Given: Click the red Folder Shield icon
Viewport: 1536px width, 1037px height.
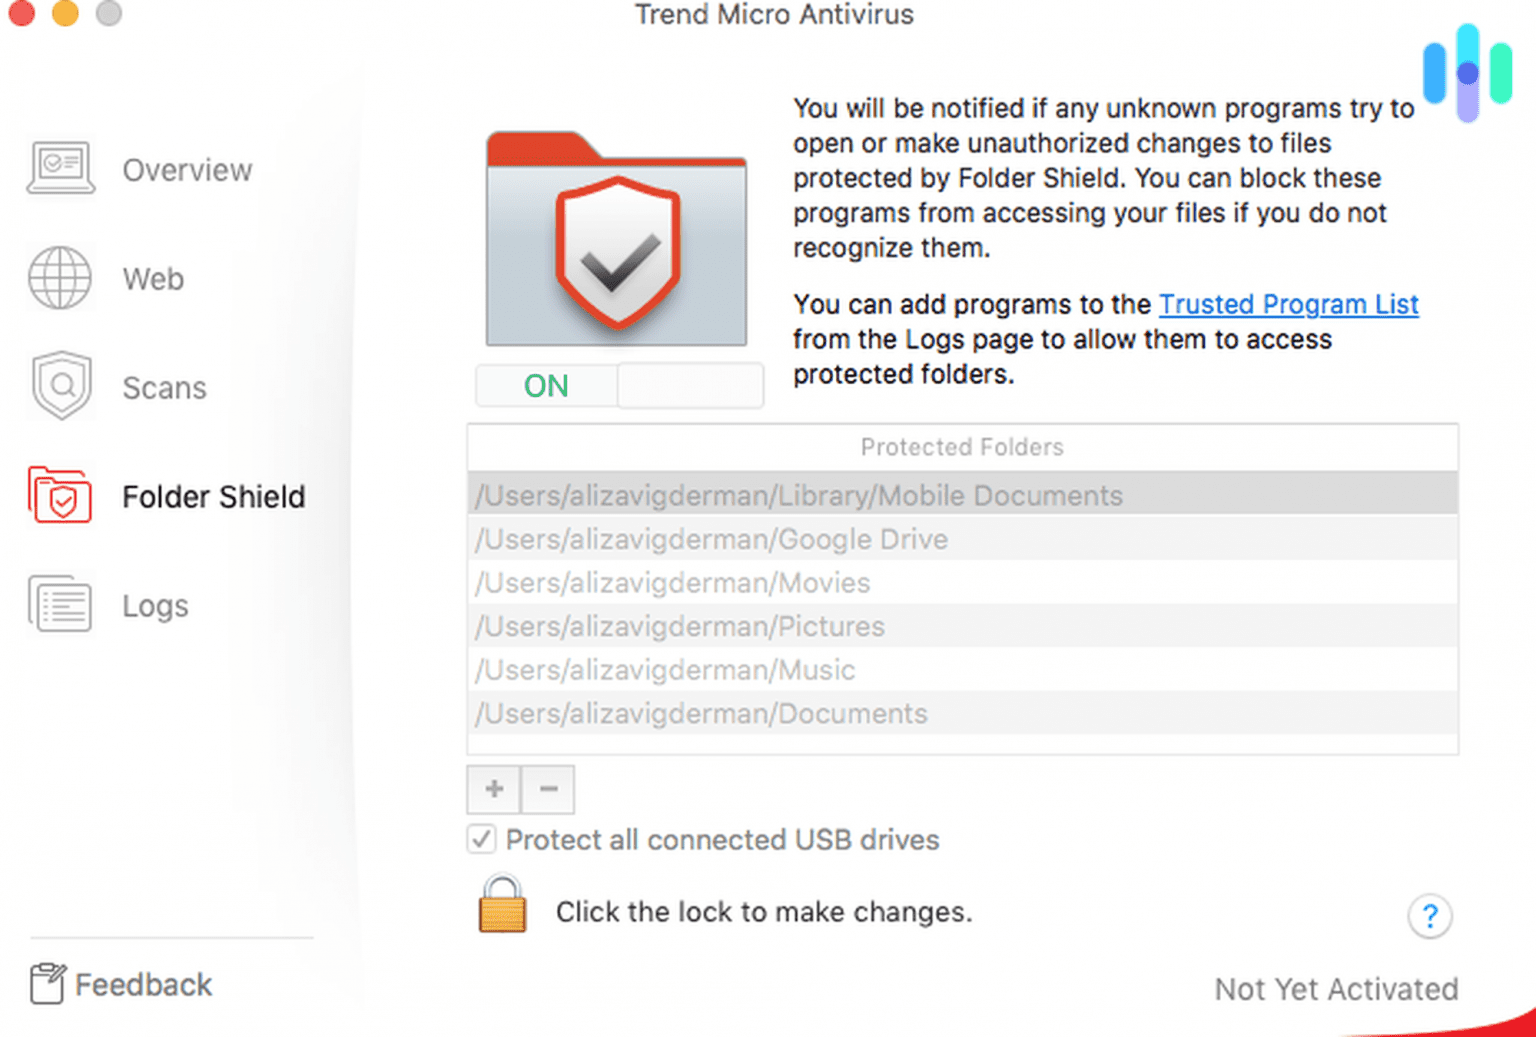Looking at the screenshot, I should 60,496.
